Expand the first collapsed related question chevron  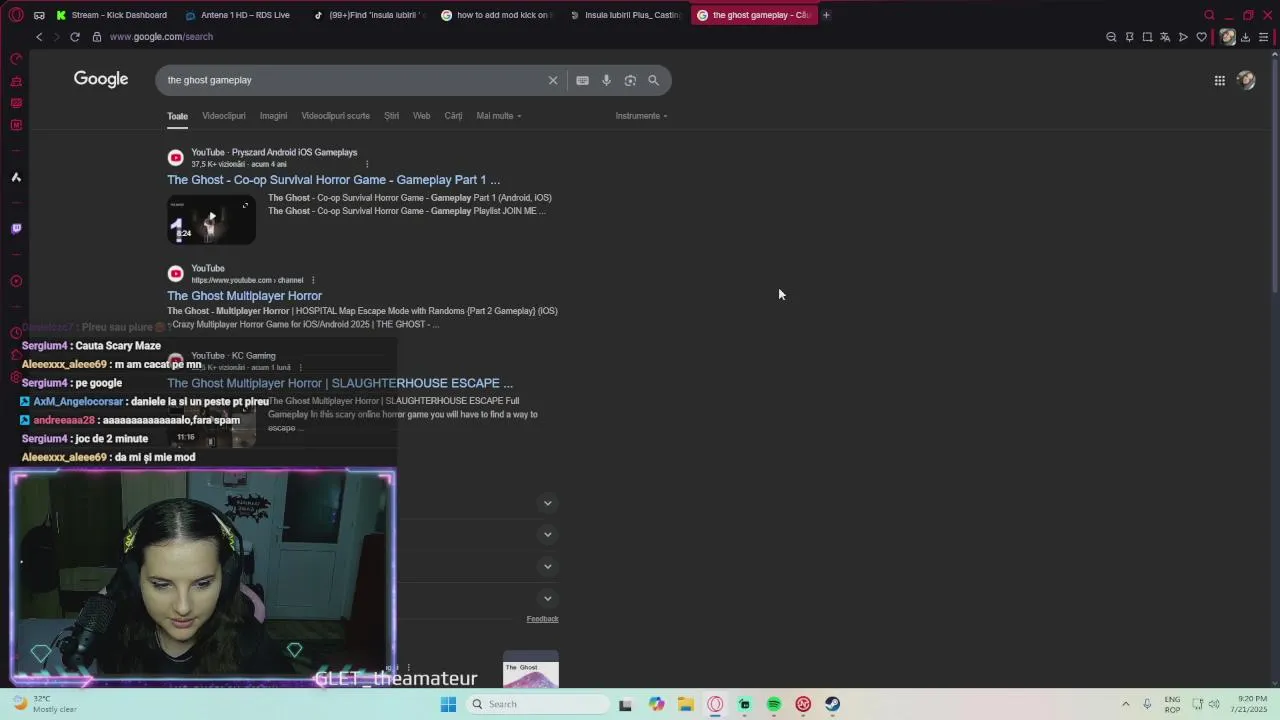(x=548, y=503)
